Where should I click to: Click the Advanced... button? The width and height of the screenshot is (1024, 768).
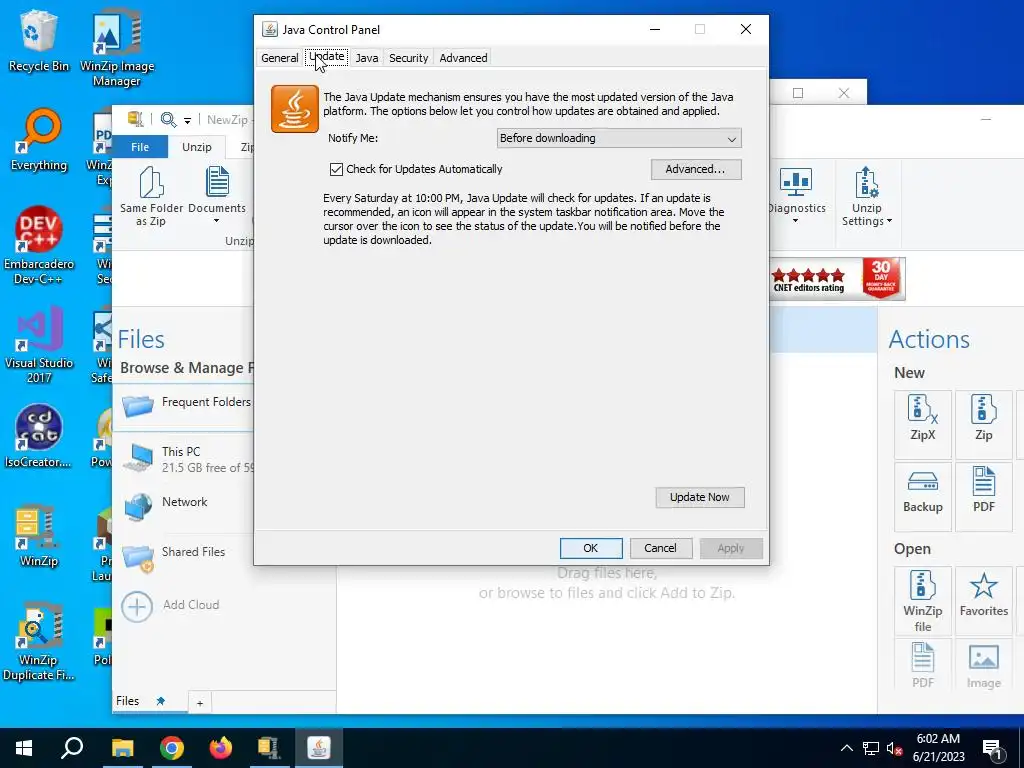(696, 169)
